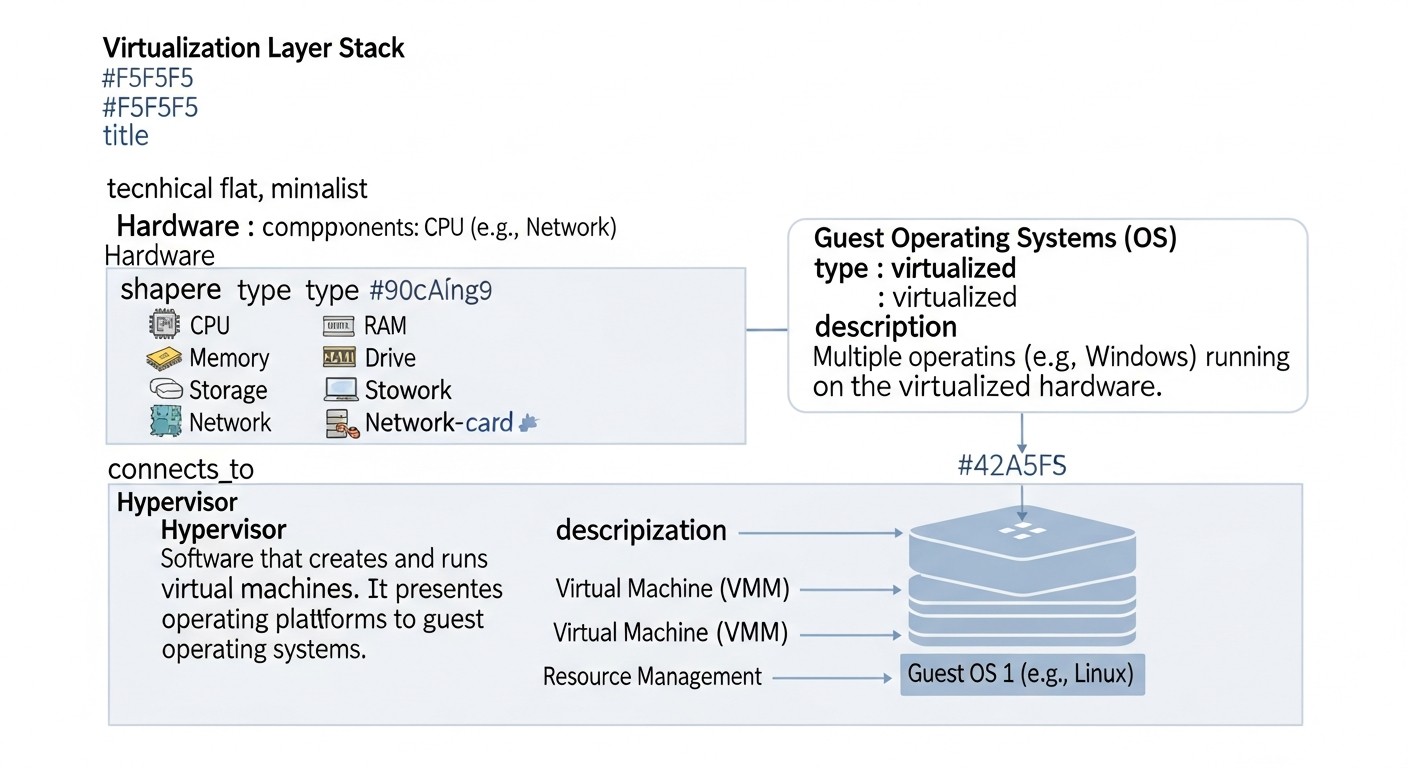1408x768 pixels.
Task: Select the Virtualization Layer Stack title
Action: pos(252,47)
